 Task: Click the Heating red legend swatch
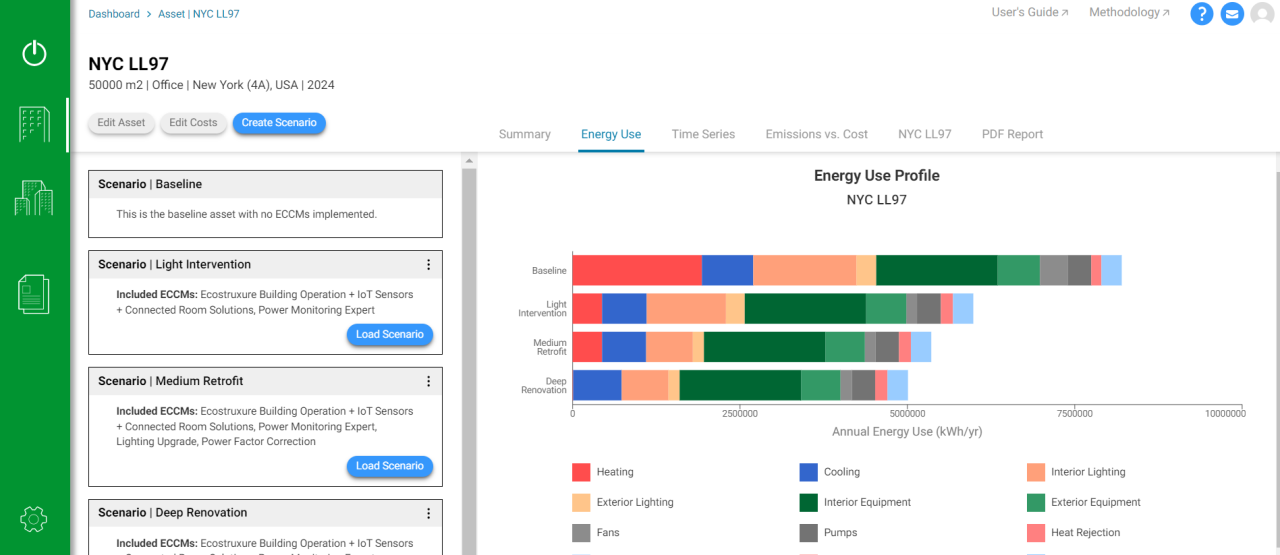point(581,472)
